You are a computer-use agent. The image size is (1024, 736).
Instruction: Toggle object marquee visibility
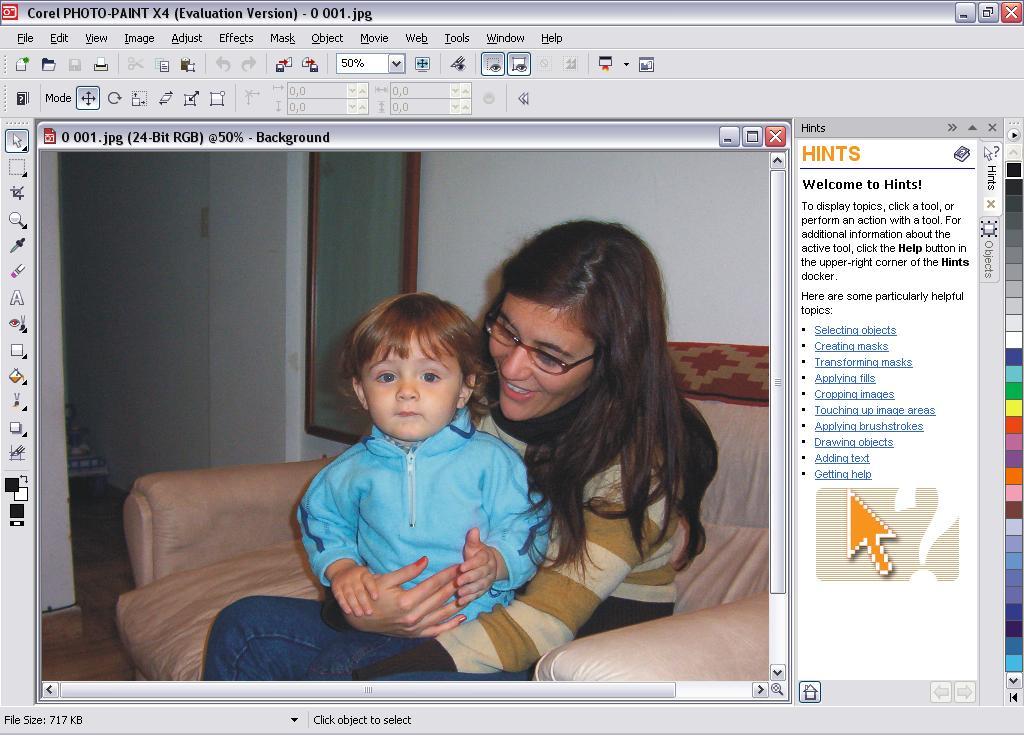coord(518,63)
